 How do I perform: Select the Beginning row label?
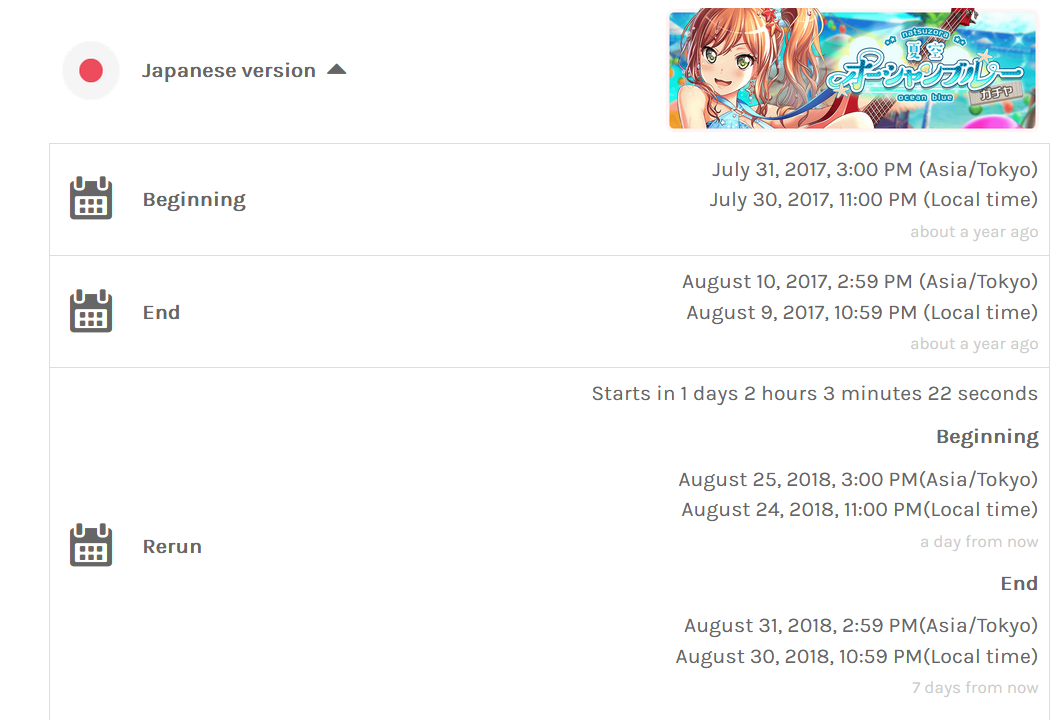coord(194,199)
